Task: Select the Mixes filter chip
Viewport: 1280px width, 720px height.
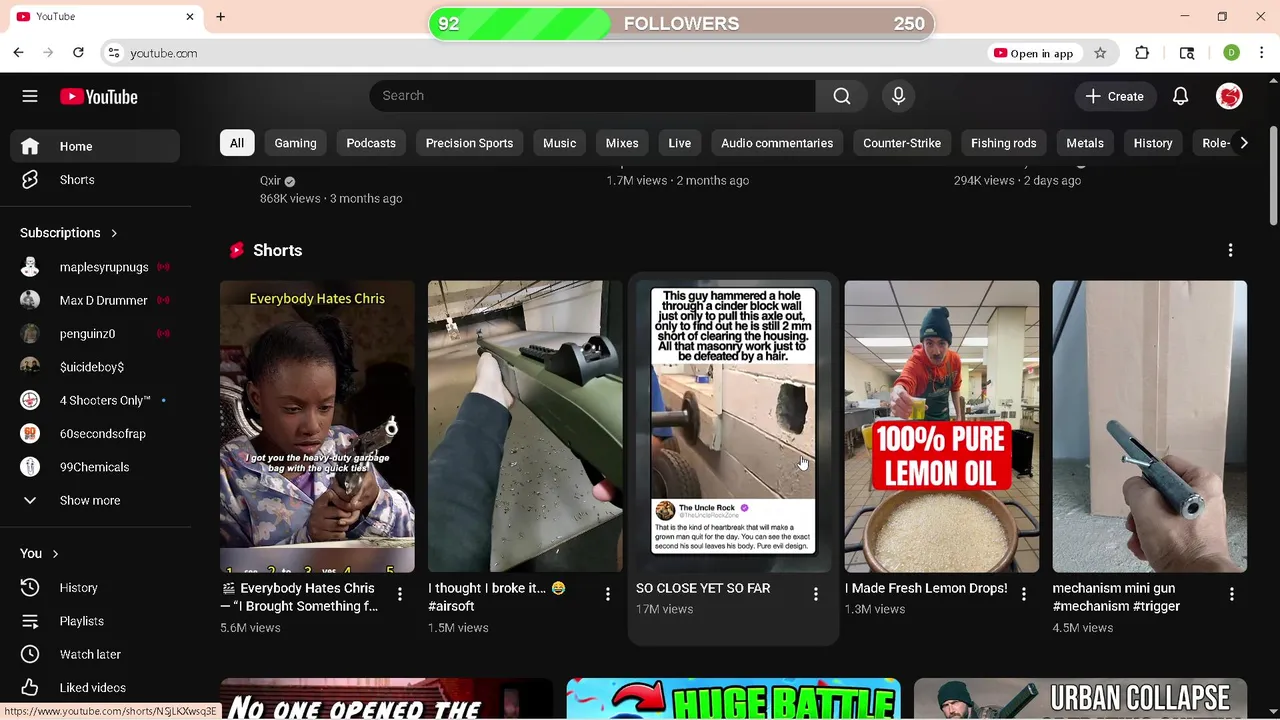Action: pyautogui.click(x=622, y=143)
